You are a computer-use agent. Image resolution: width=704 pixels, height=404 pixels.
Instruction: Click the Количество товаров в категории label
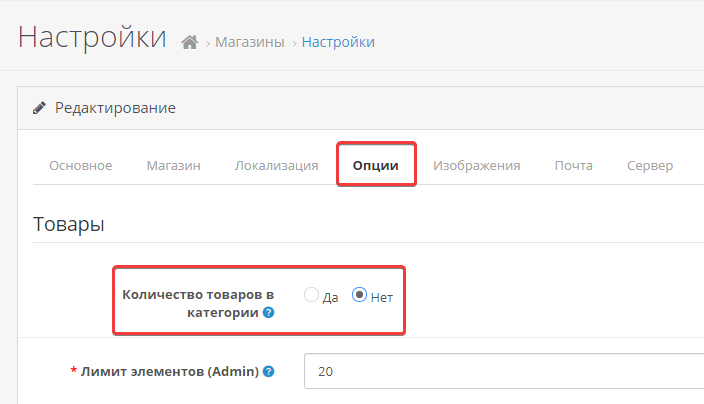(197, 303)
